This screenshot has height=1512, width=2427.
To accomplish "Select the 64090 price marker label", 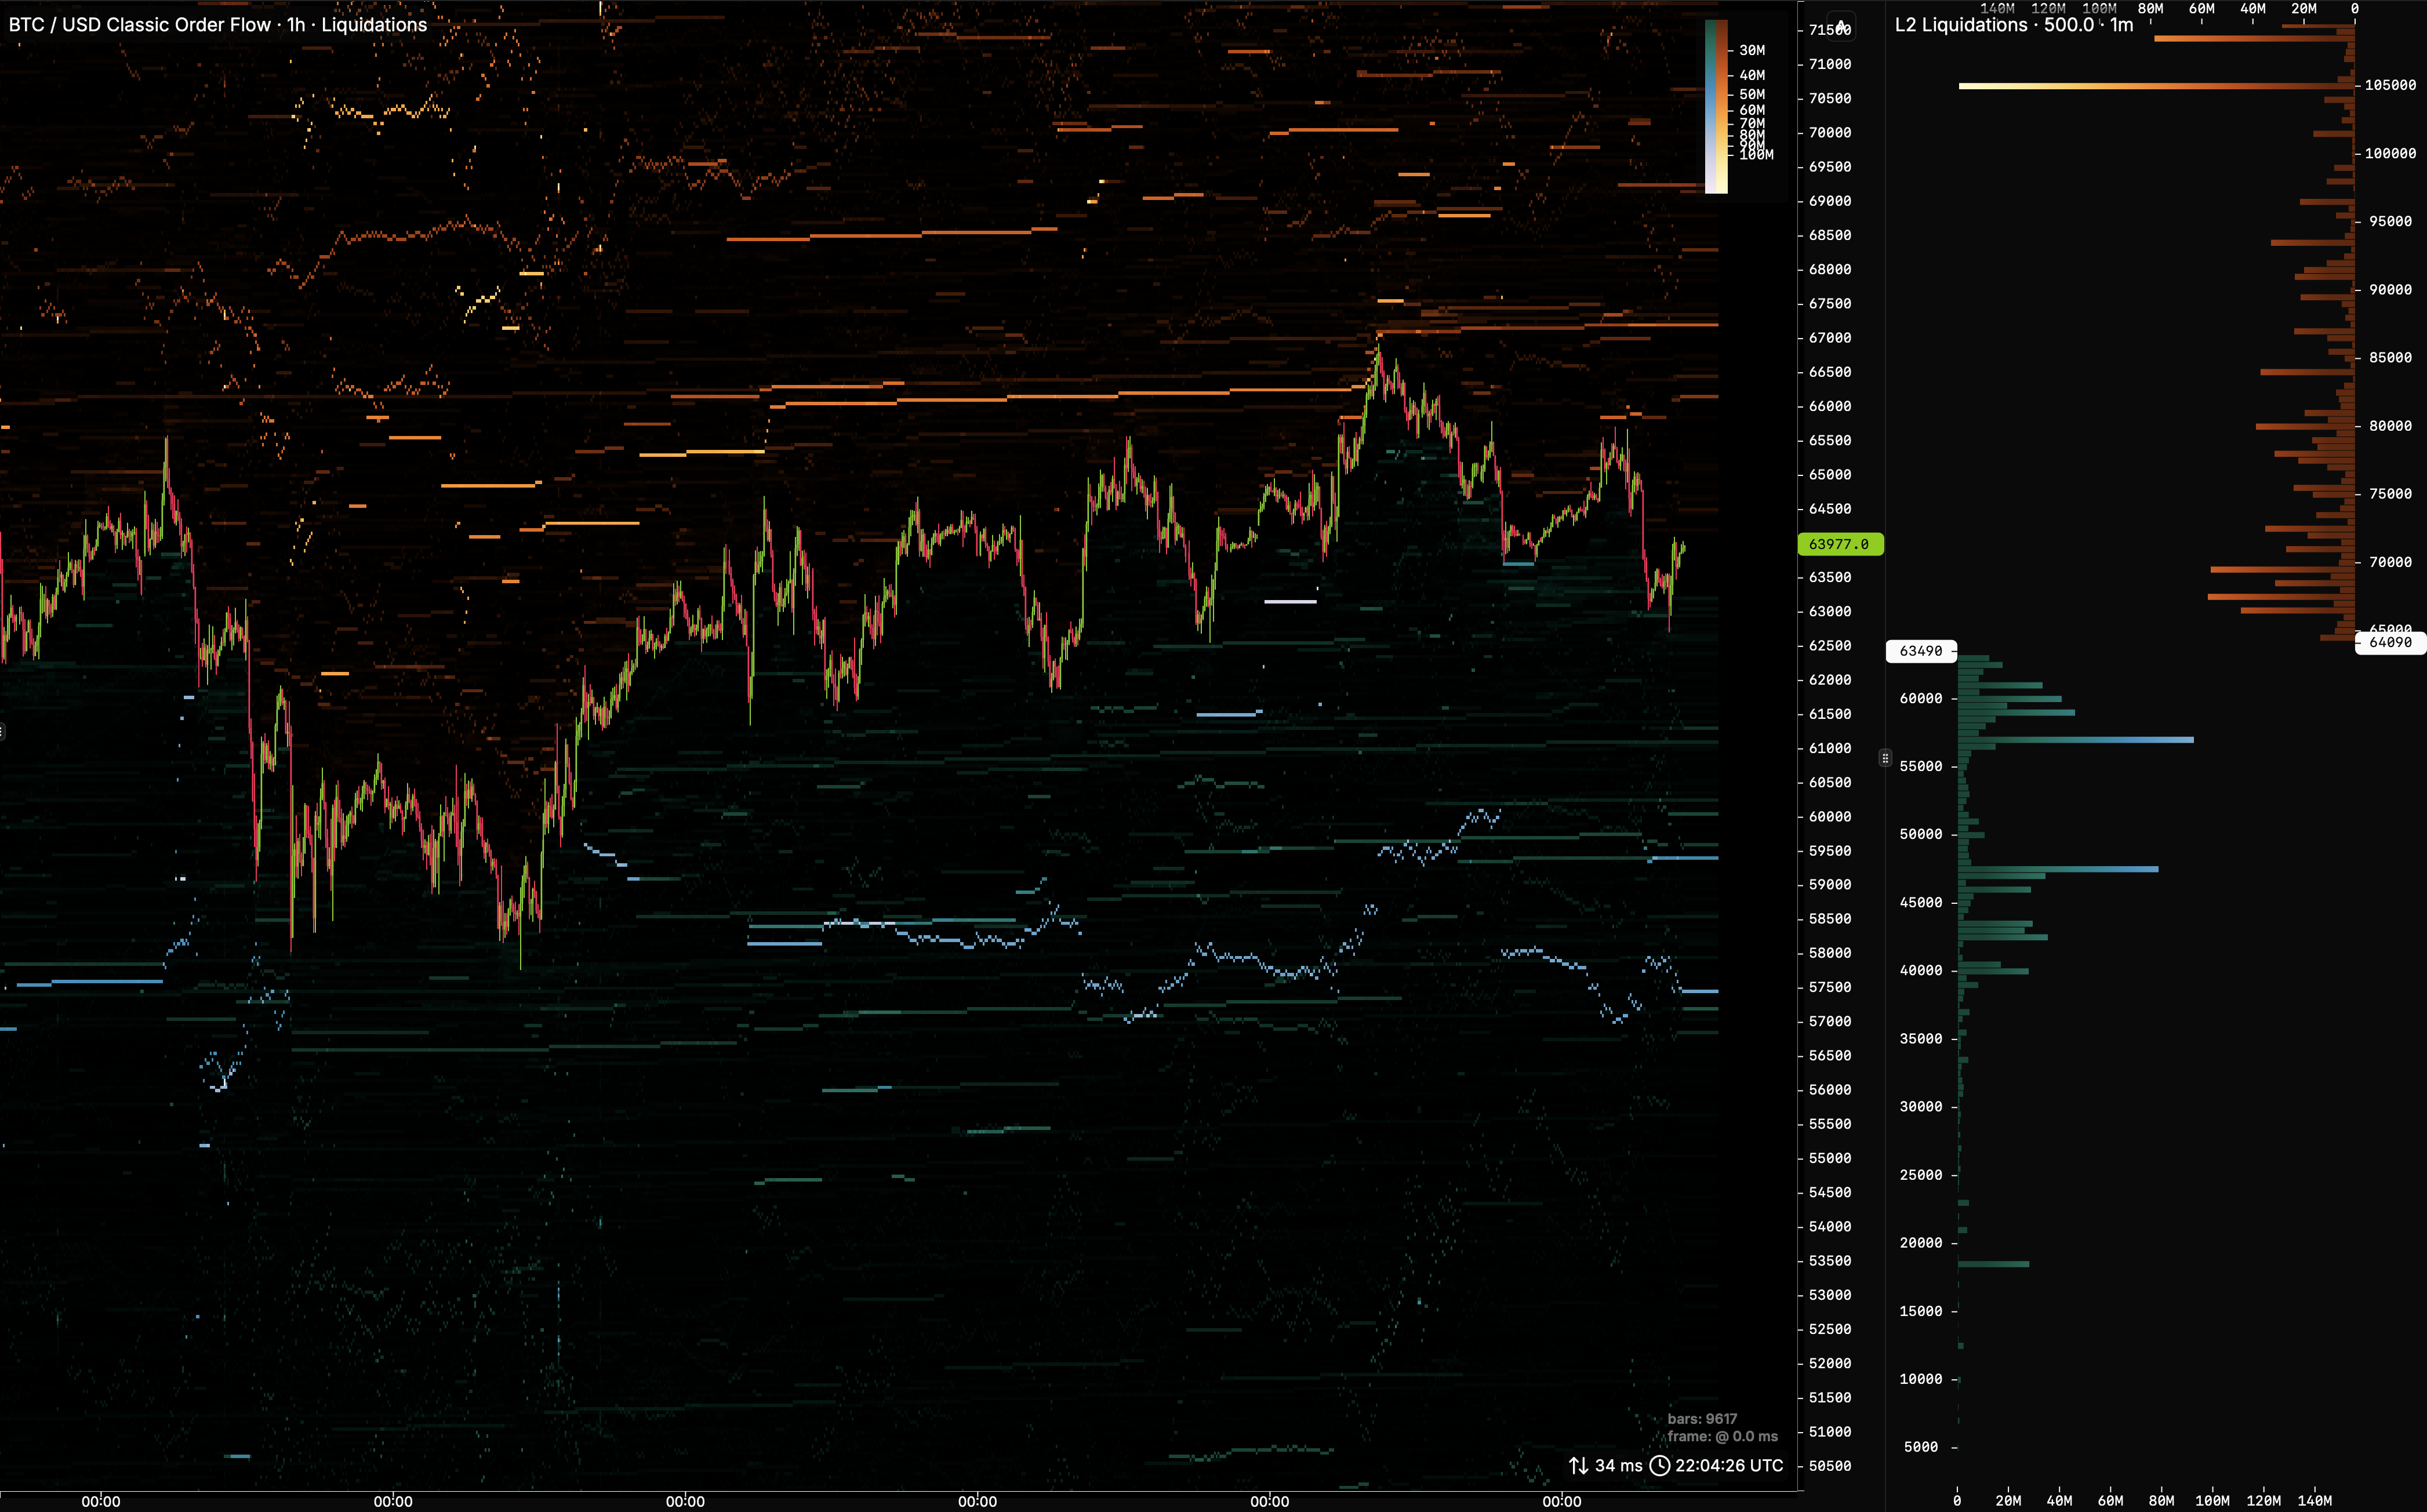I will [2390, 642].
